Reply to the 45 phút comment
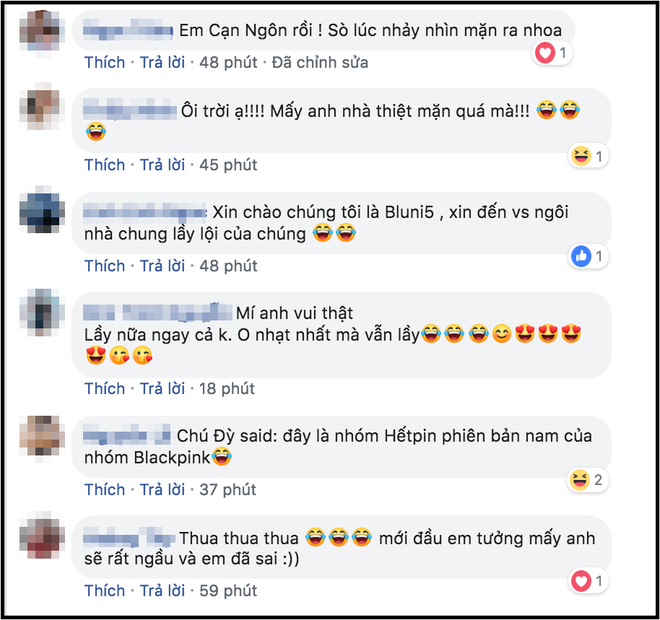 (162, 165)
